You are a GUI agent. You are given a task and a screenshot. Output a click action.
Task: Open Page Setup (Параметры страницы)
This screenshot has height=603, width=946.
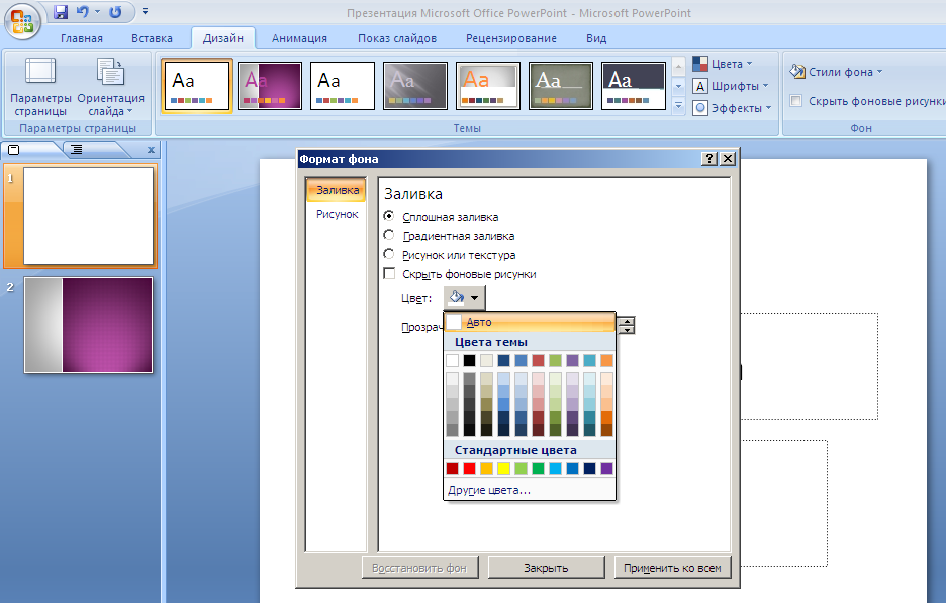click(x=40, y=86)
